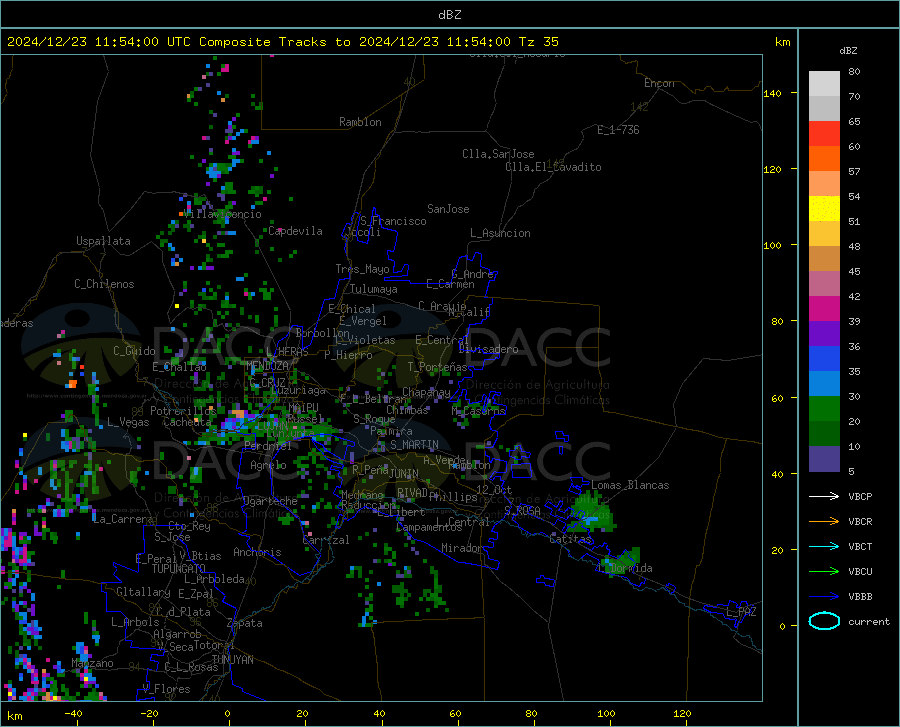
Task: Click the 45 dBZ value on the color scale
Action: [x=854, y=271]
